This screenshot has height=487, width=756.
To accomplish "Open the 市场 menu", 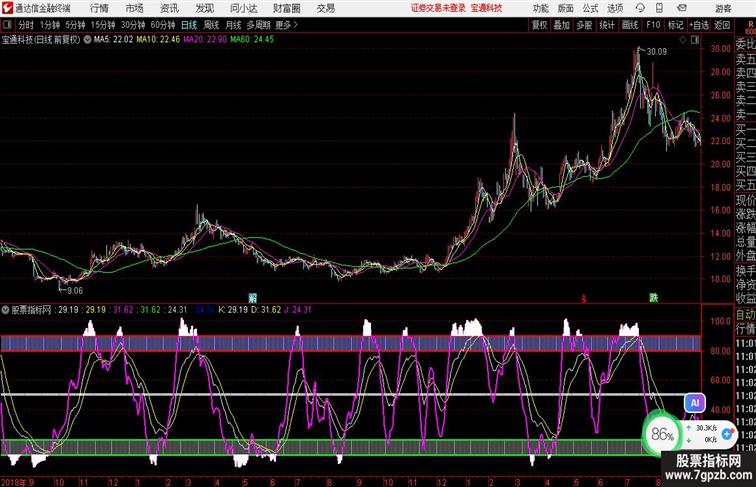I will click(135, 8).
